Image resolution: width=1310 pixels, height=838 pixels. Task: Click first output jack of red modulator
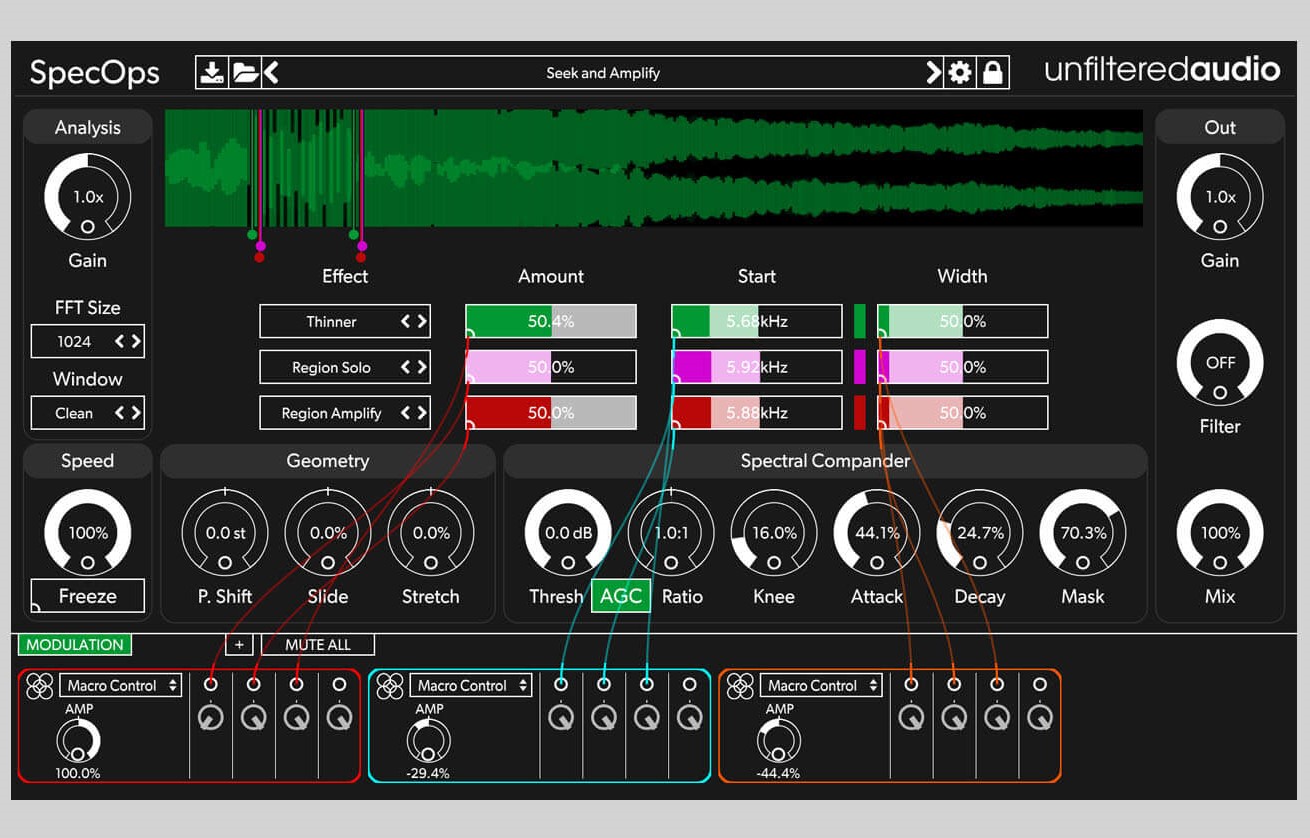(210, 684)
